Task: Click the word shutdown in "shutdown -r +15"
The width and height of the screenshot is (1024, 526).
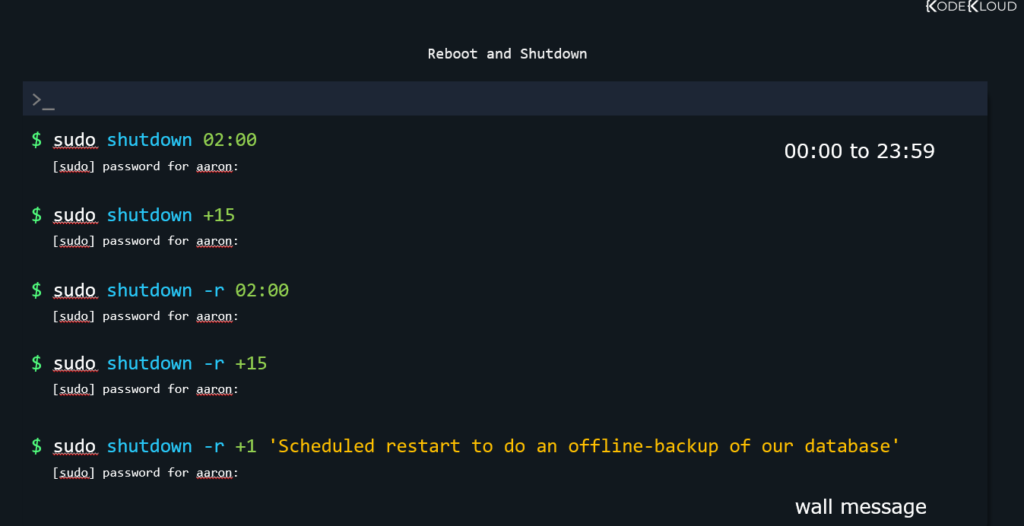Action: [149, 363]
